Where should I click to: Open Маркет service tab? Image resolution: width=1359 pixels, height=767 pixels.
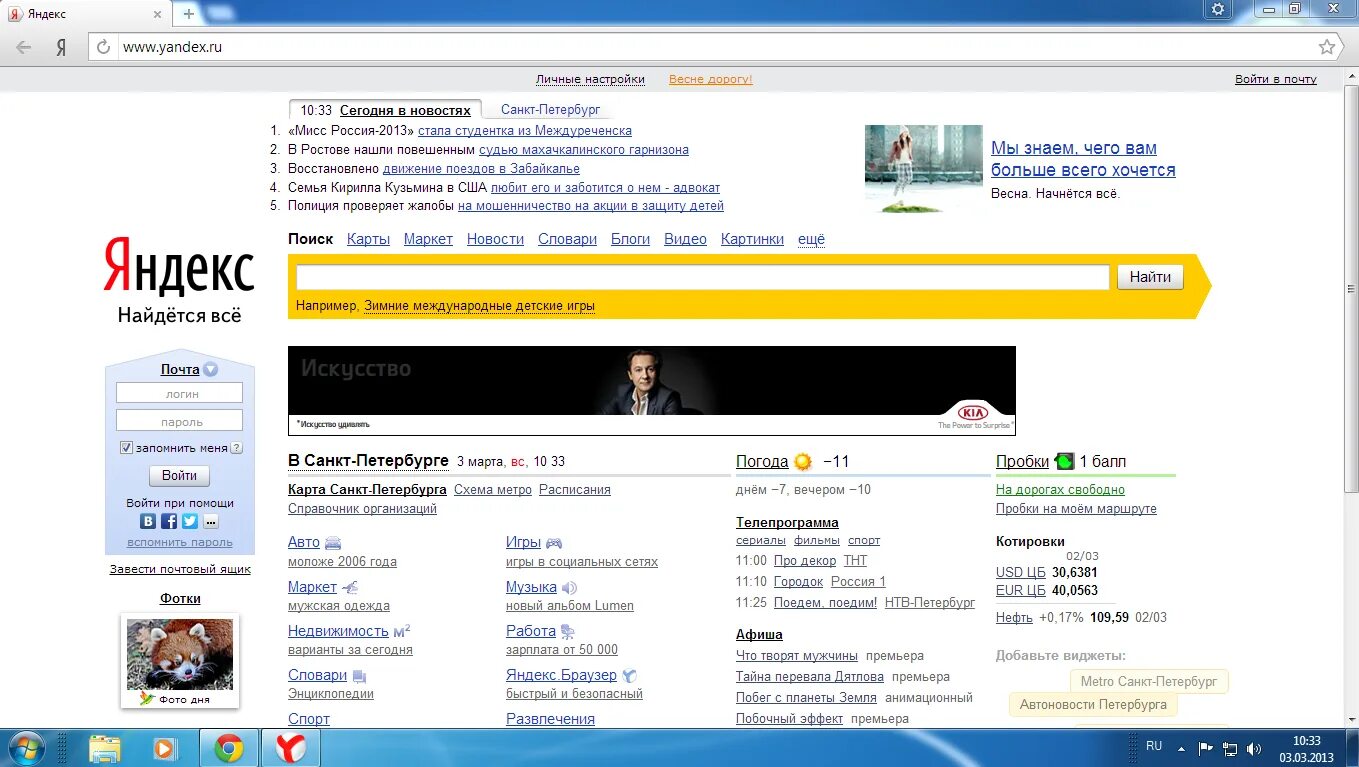[x=428, y=239]
